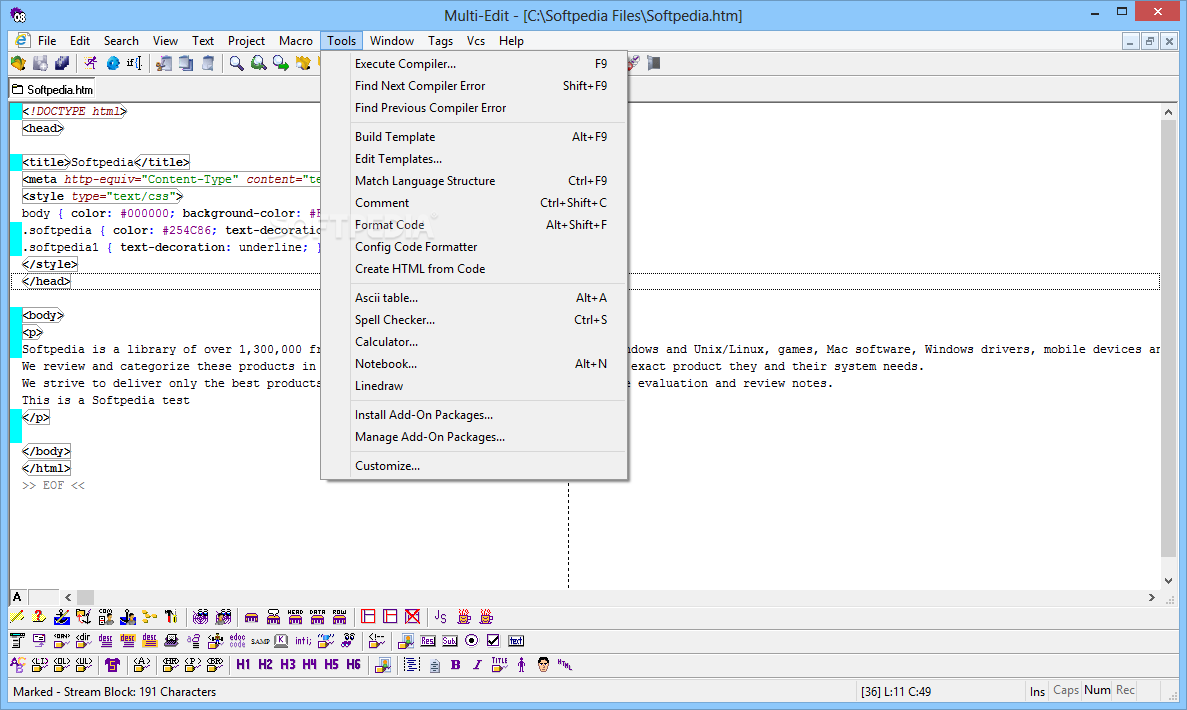Click the '[36] L:11 C:49' position indicator

(x=896, y=692)
